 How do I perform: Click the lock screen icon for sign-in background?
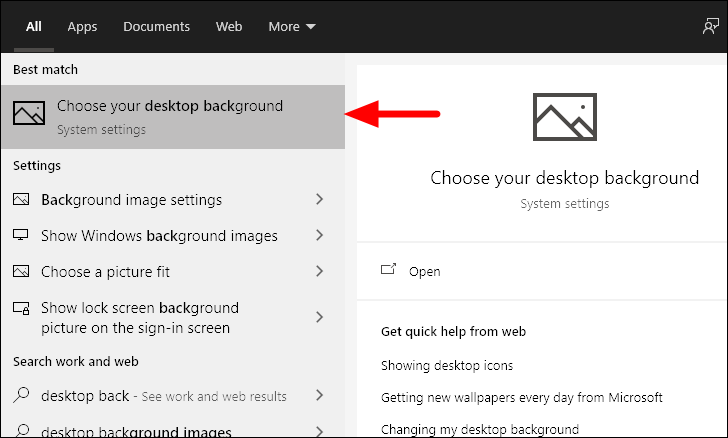click(21, 308)
